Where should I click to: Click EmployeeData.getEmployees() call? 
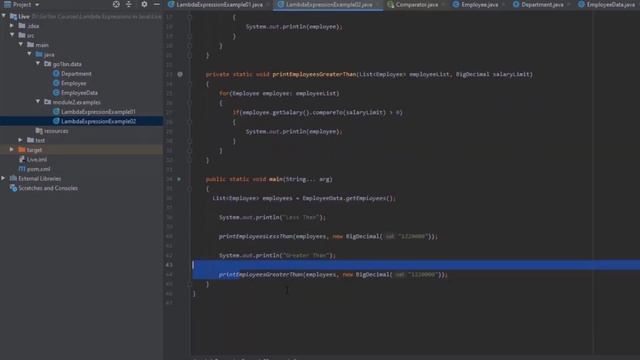tap(349, 198)
